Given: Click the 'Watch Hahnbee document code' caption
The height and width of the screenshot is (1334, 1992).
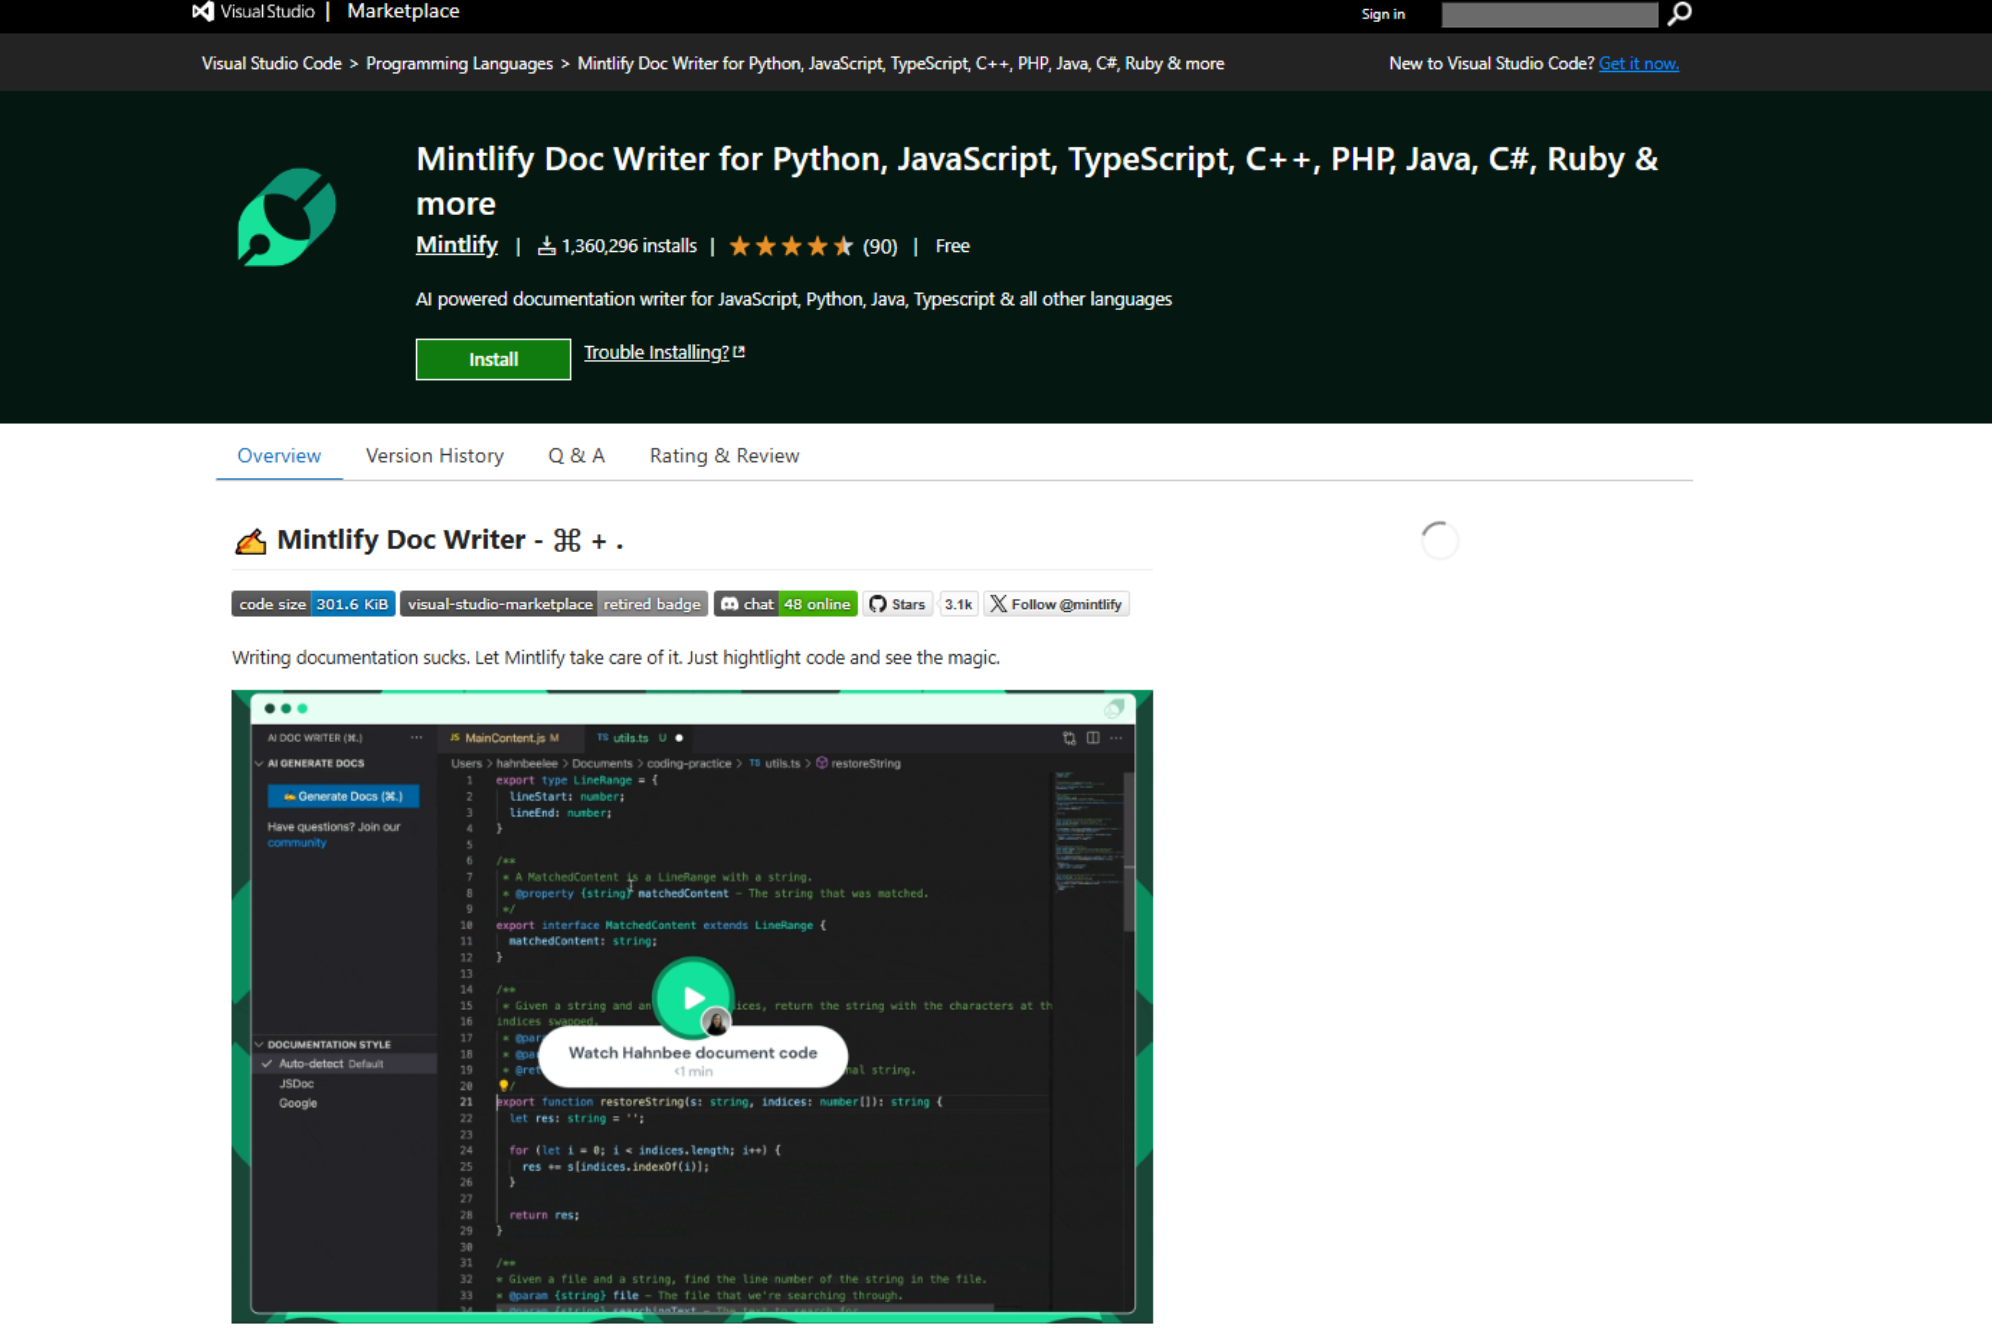Looking at the screenshot, I should [x=693, y=1053].
